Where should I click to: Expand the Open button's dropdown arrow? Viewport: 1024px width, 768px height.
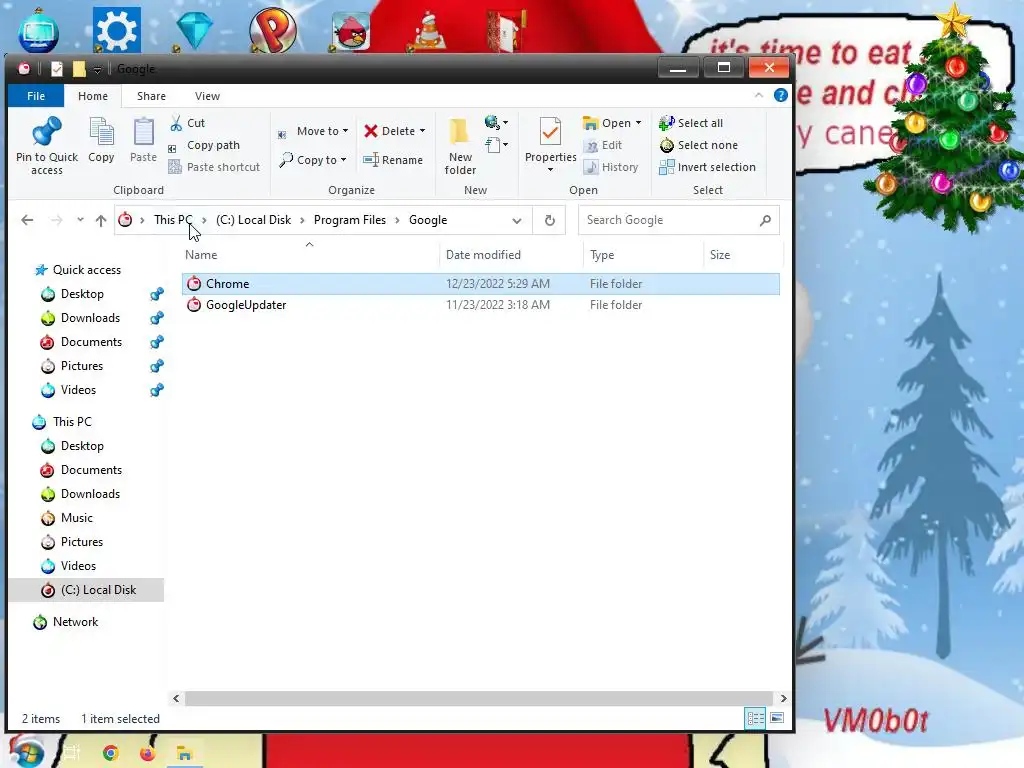(639, 123)
